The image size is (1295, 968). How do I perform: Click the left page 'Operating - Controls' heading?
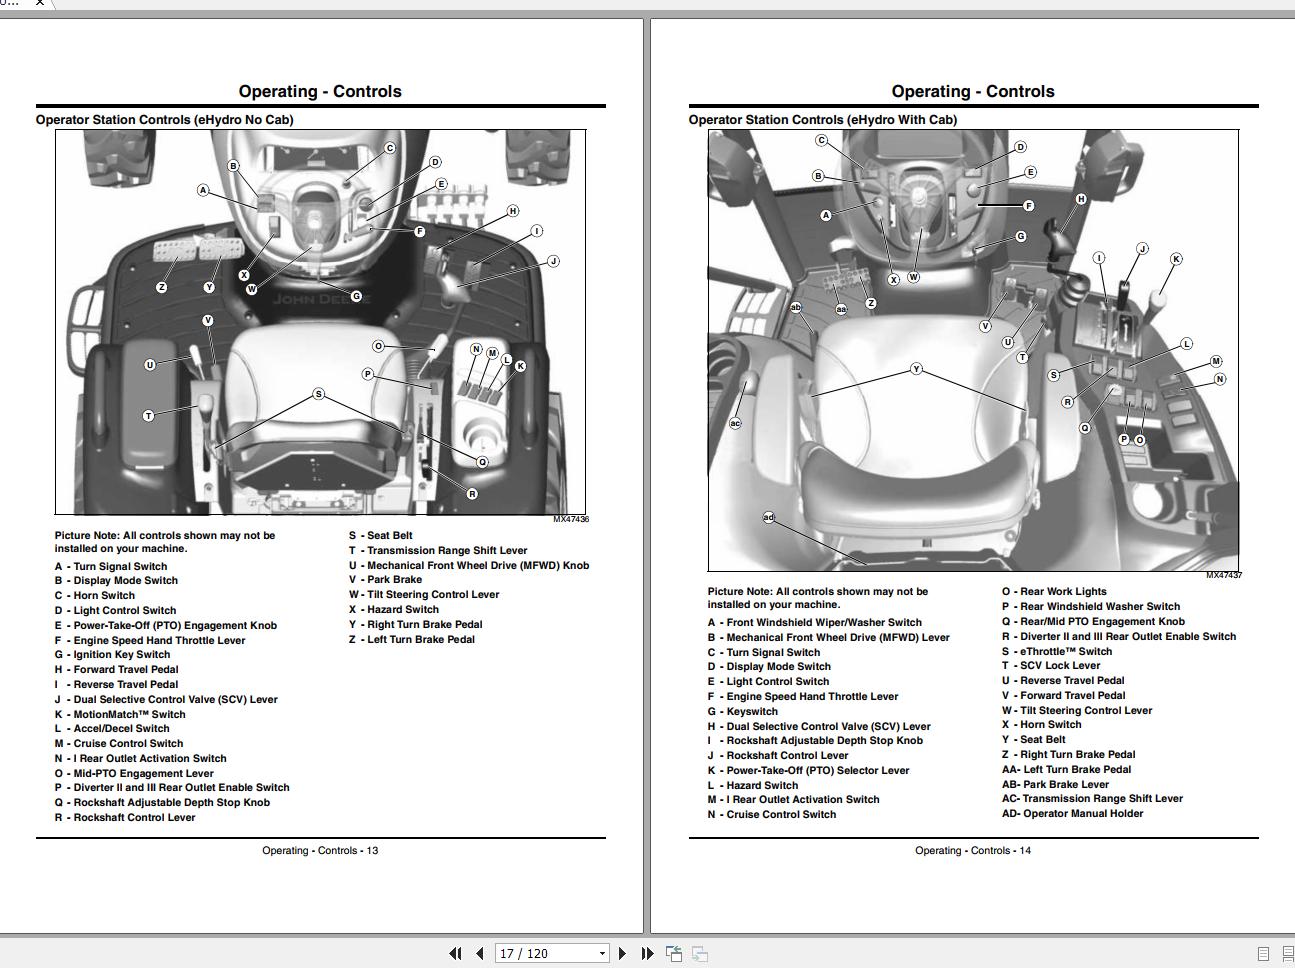click(x=320, y=91)
